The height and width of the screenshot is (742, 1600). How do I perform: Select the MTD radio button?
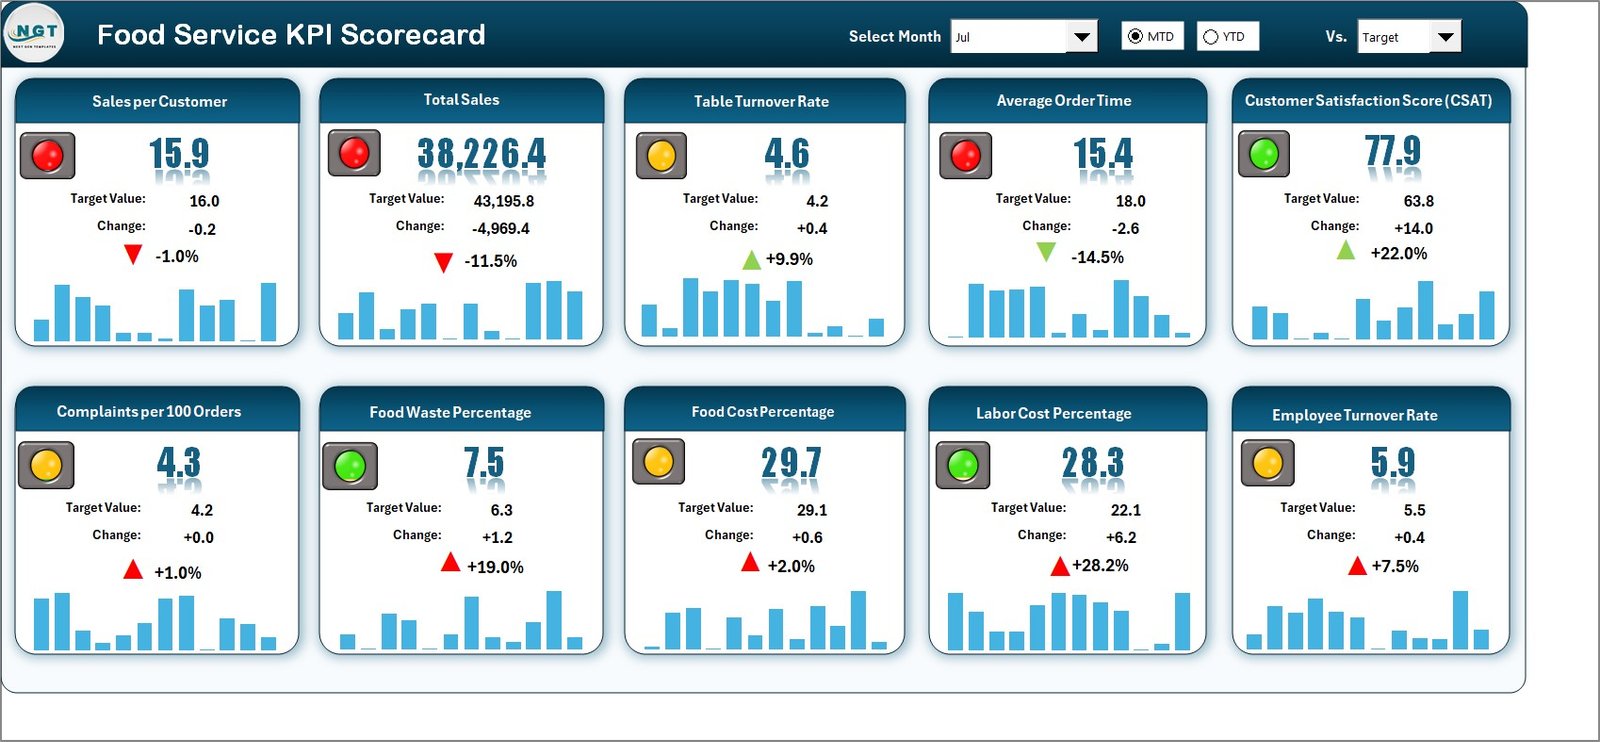click(x=1135, y=37)
